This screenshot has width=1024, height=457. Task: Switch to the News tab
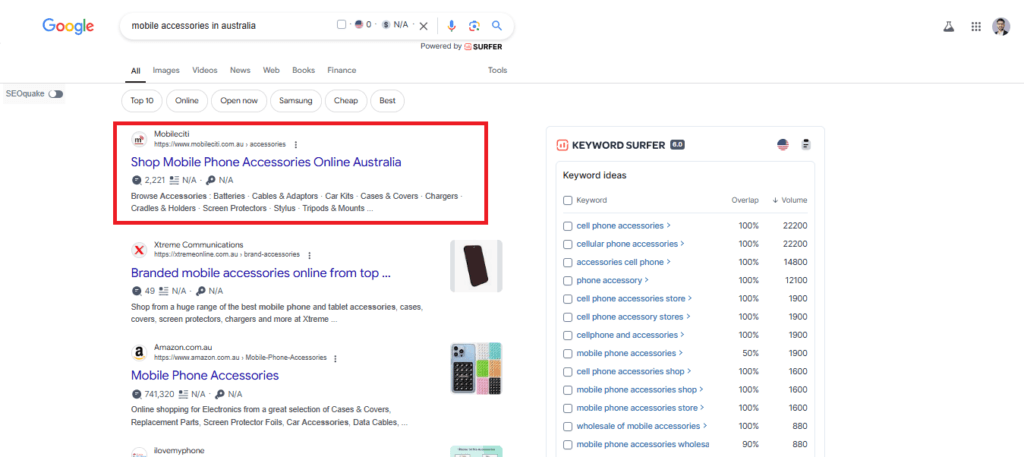click(x=240, y=70)
